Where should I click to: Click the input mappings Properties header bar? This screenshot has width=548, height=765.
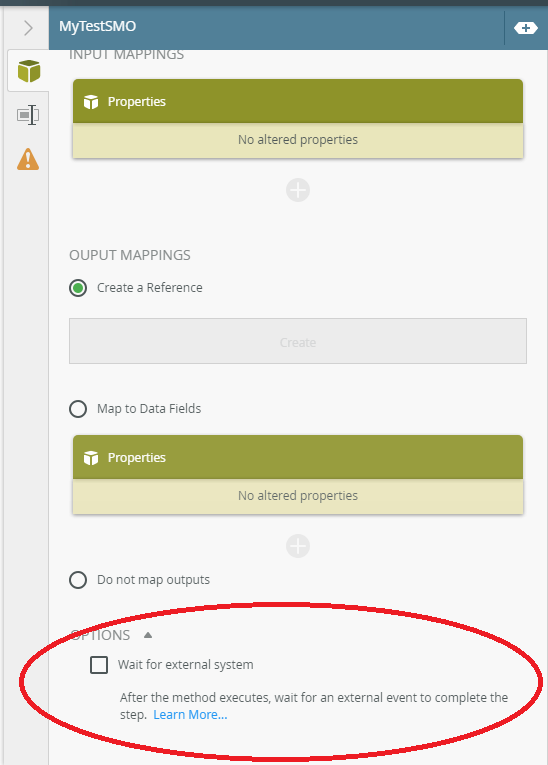[x=298, y=101]
